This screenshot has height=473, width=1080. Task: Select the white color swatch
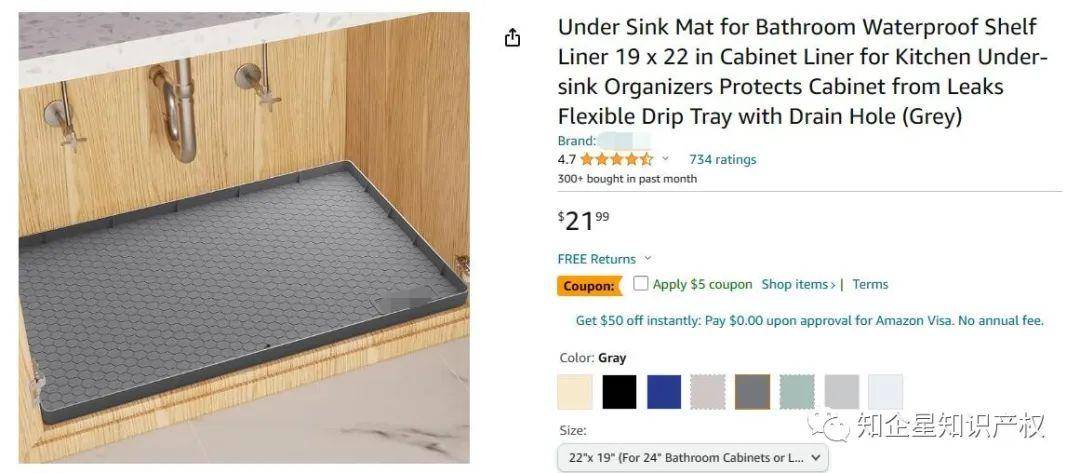[886, 392]
